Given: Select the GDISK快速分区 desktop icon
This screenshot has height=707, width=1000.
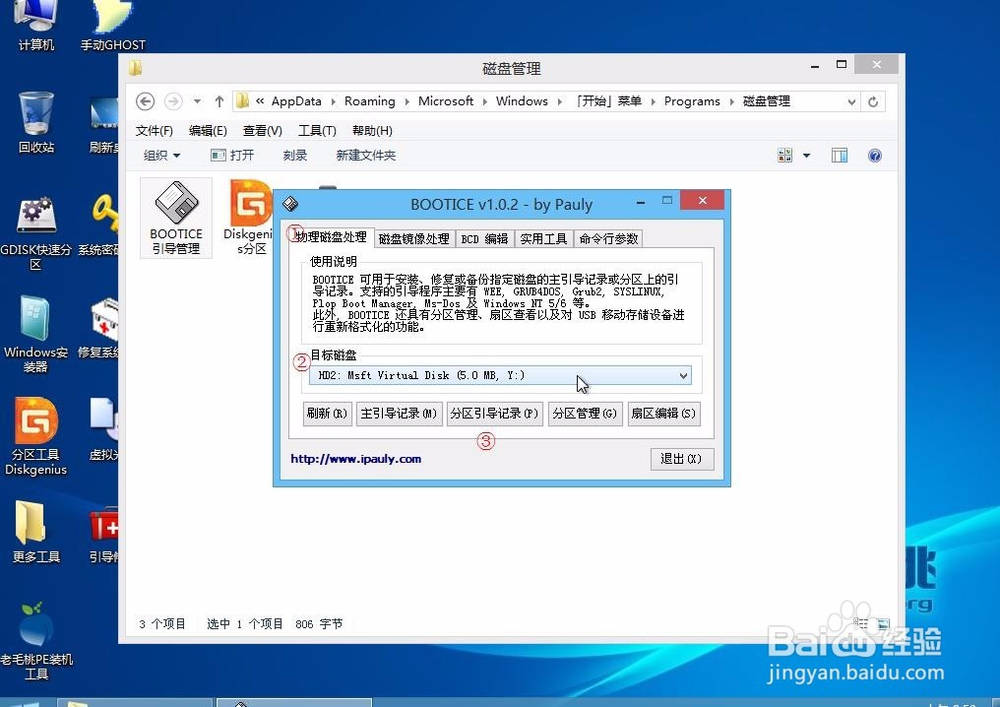Looking at the screenshot, I should tap(36, 233).
